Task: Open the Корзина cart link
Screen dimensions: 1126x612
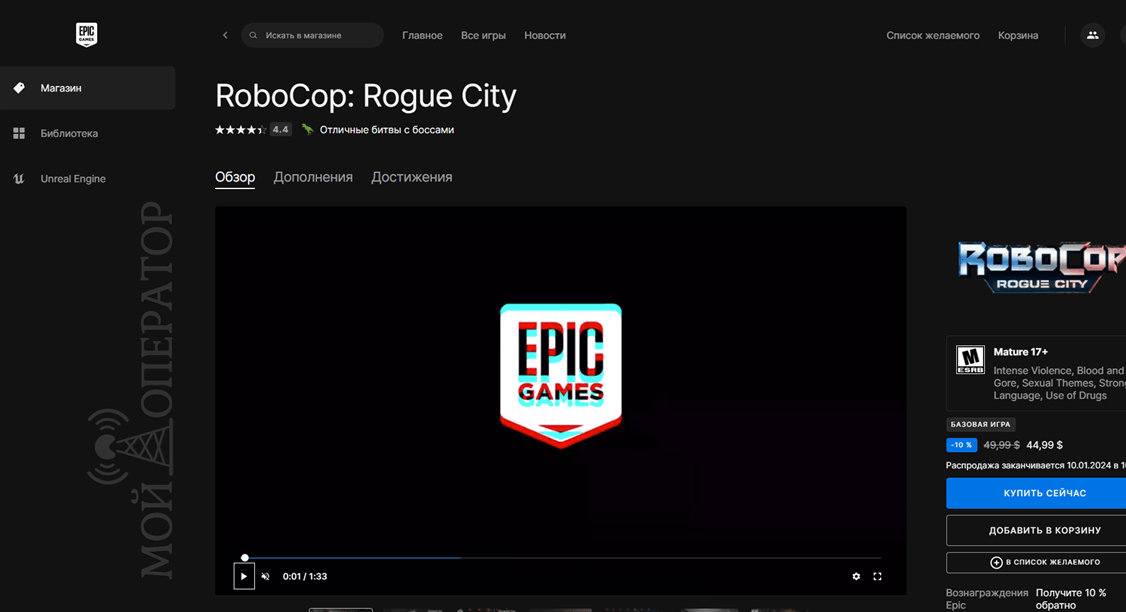Action: pyautogui.click(x=1018, y=35)
